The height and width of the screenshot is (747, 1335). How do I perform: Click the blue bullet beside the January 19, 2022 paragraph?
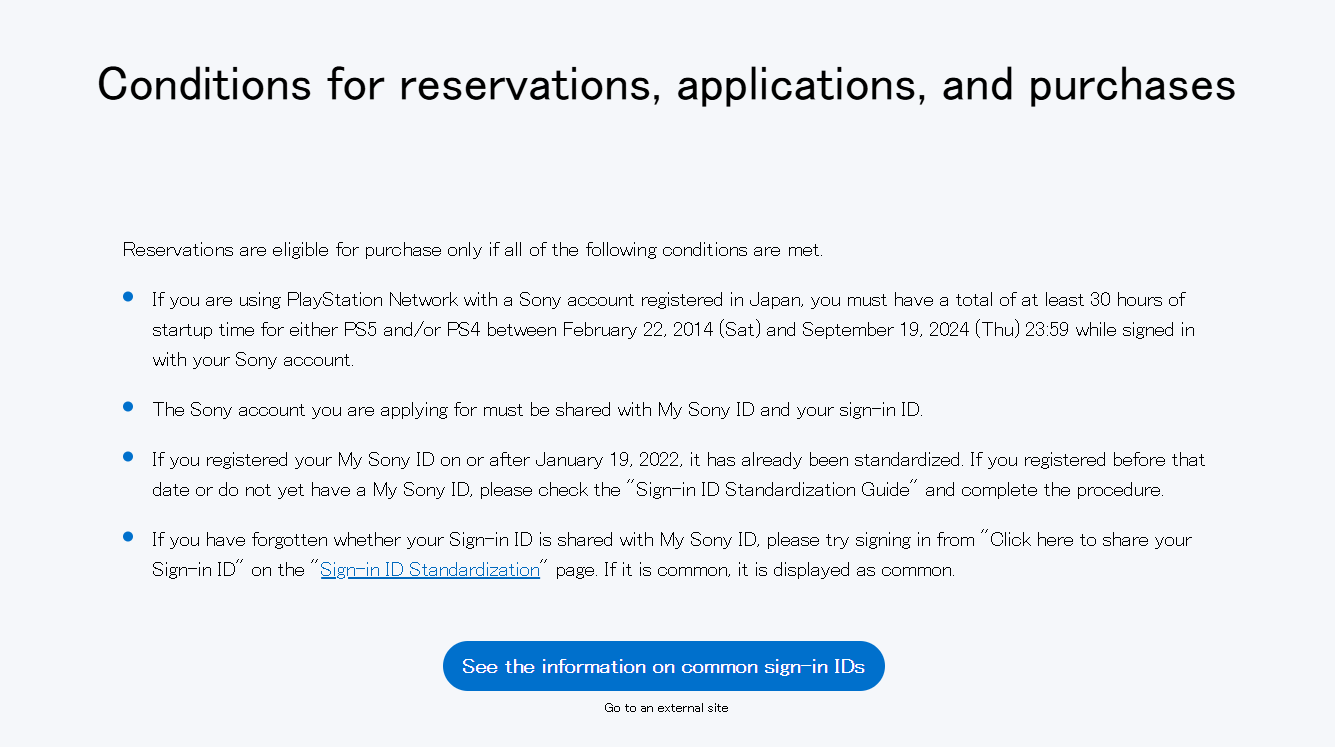pos(128,457)
